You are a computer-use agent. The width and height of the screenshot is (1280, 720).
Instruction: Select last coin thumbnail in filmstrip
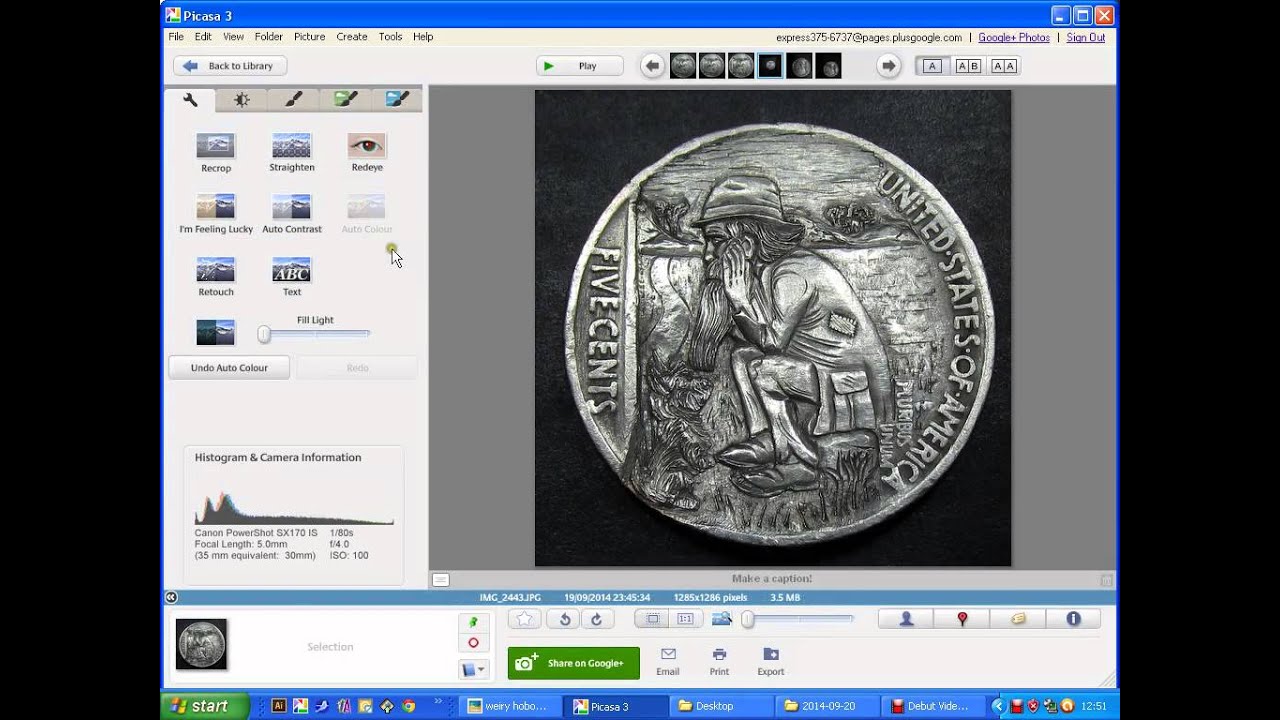(828, 66)
